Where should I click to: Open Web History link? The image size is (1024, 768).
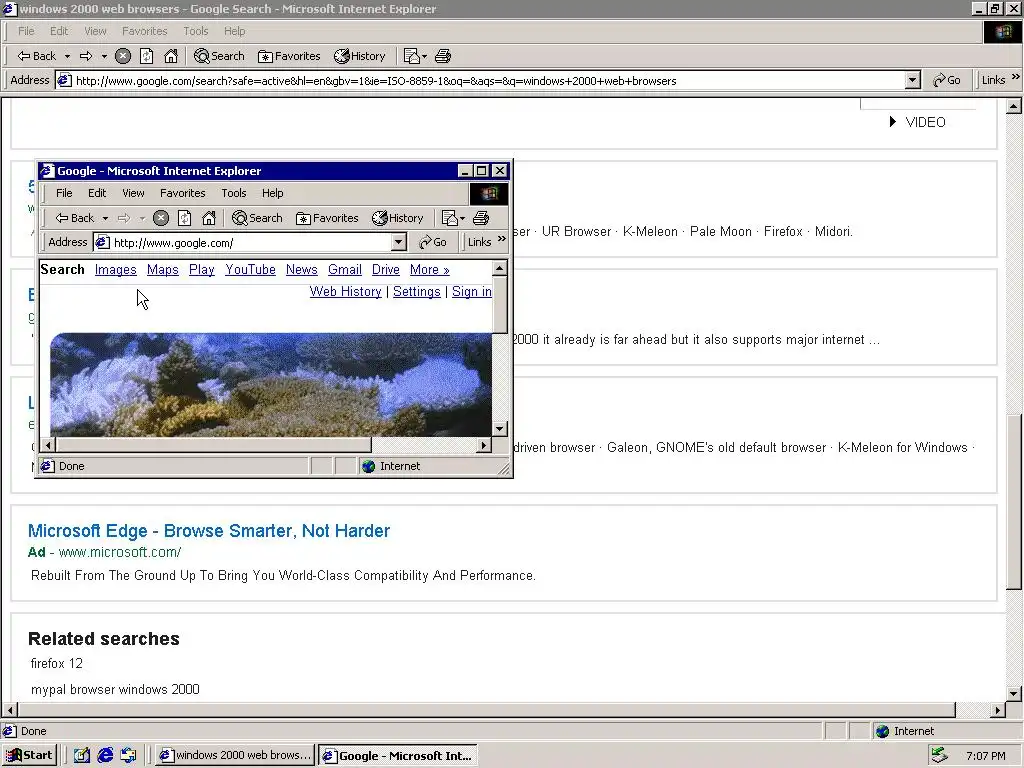coord(345,292)
